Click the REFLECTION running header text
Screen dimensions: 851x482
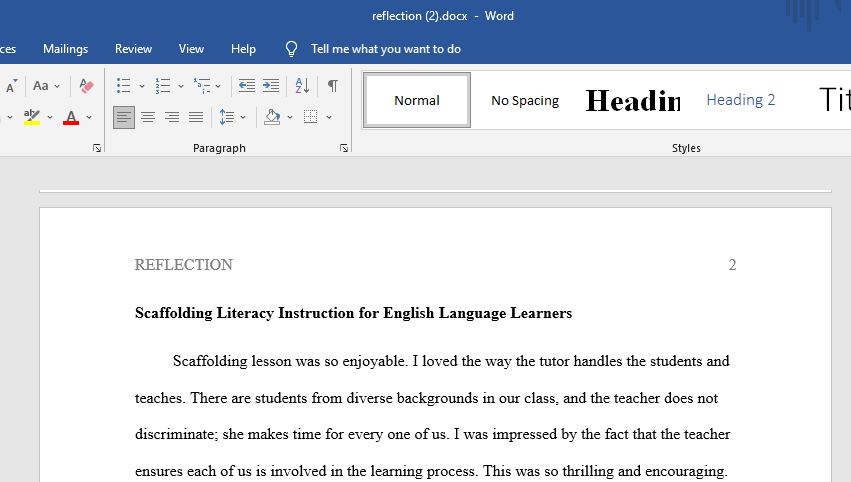(183, 265)
